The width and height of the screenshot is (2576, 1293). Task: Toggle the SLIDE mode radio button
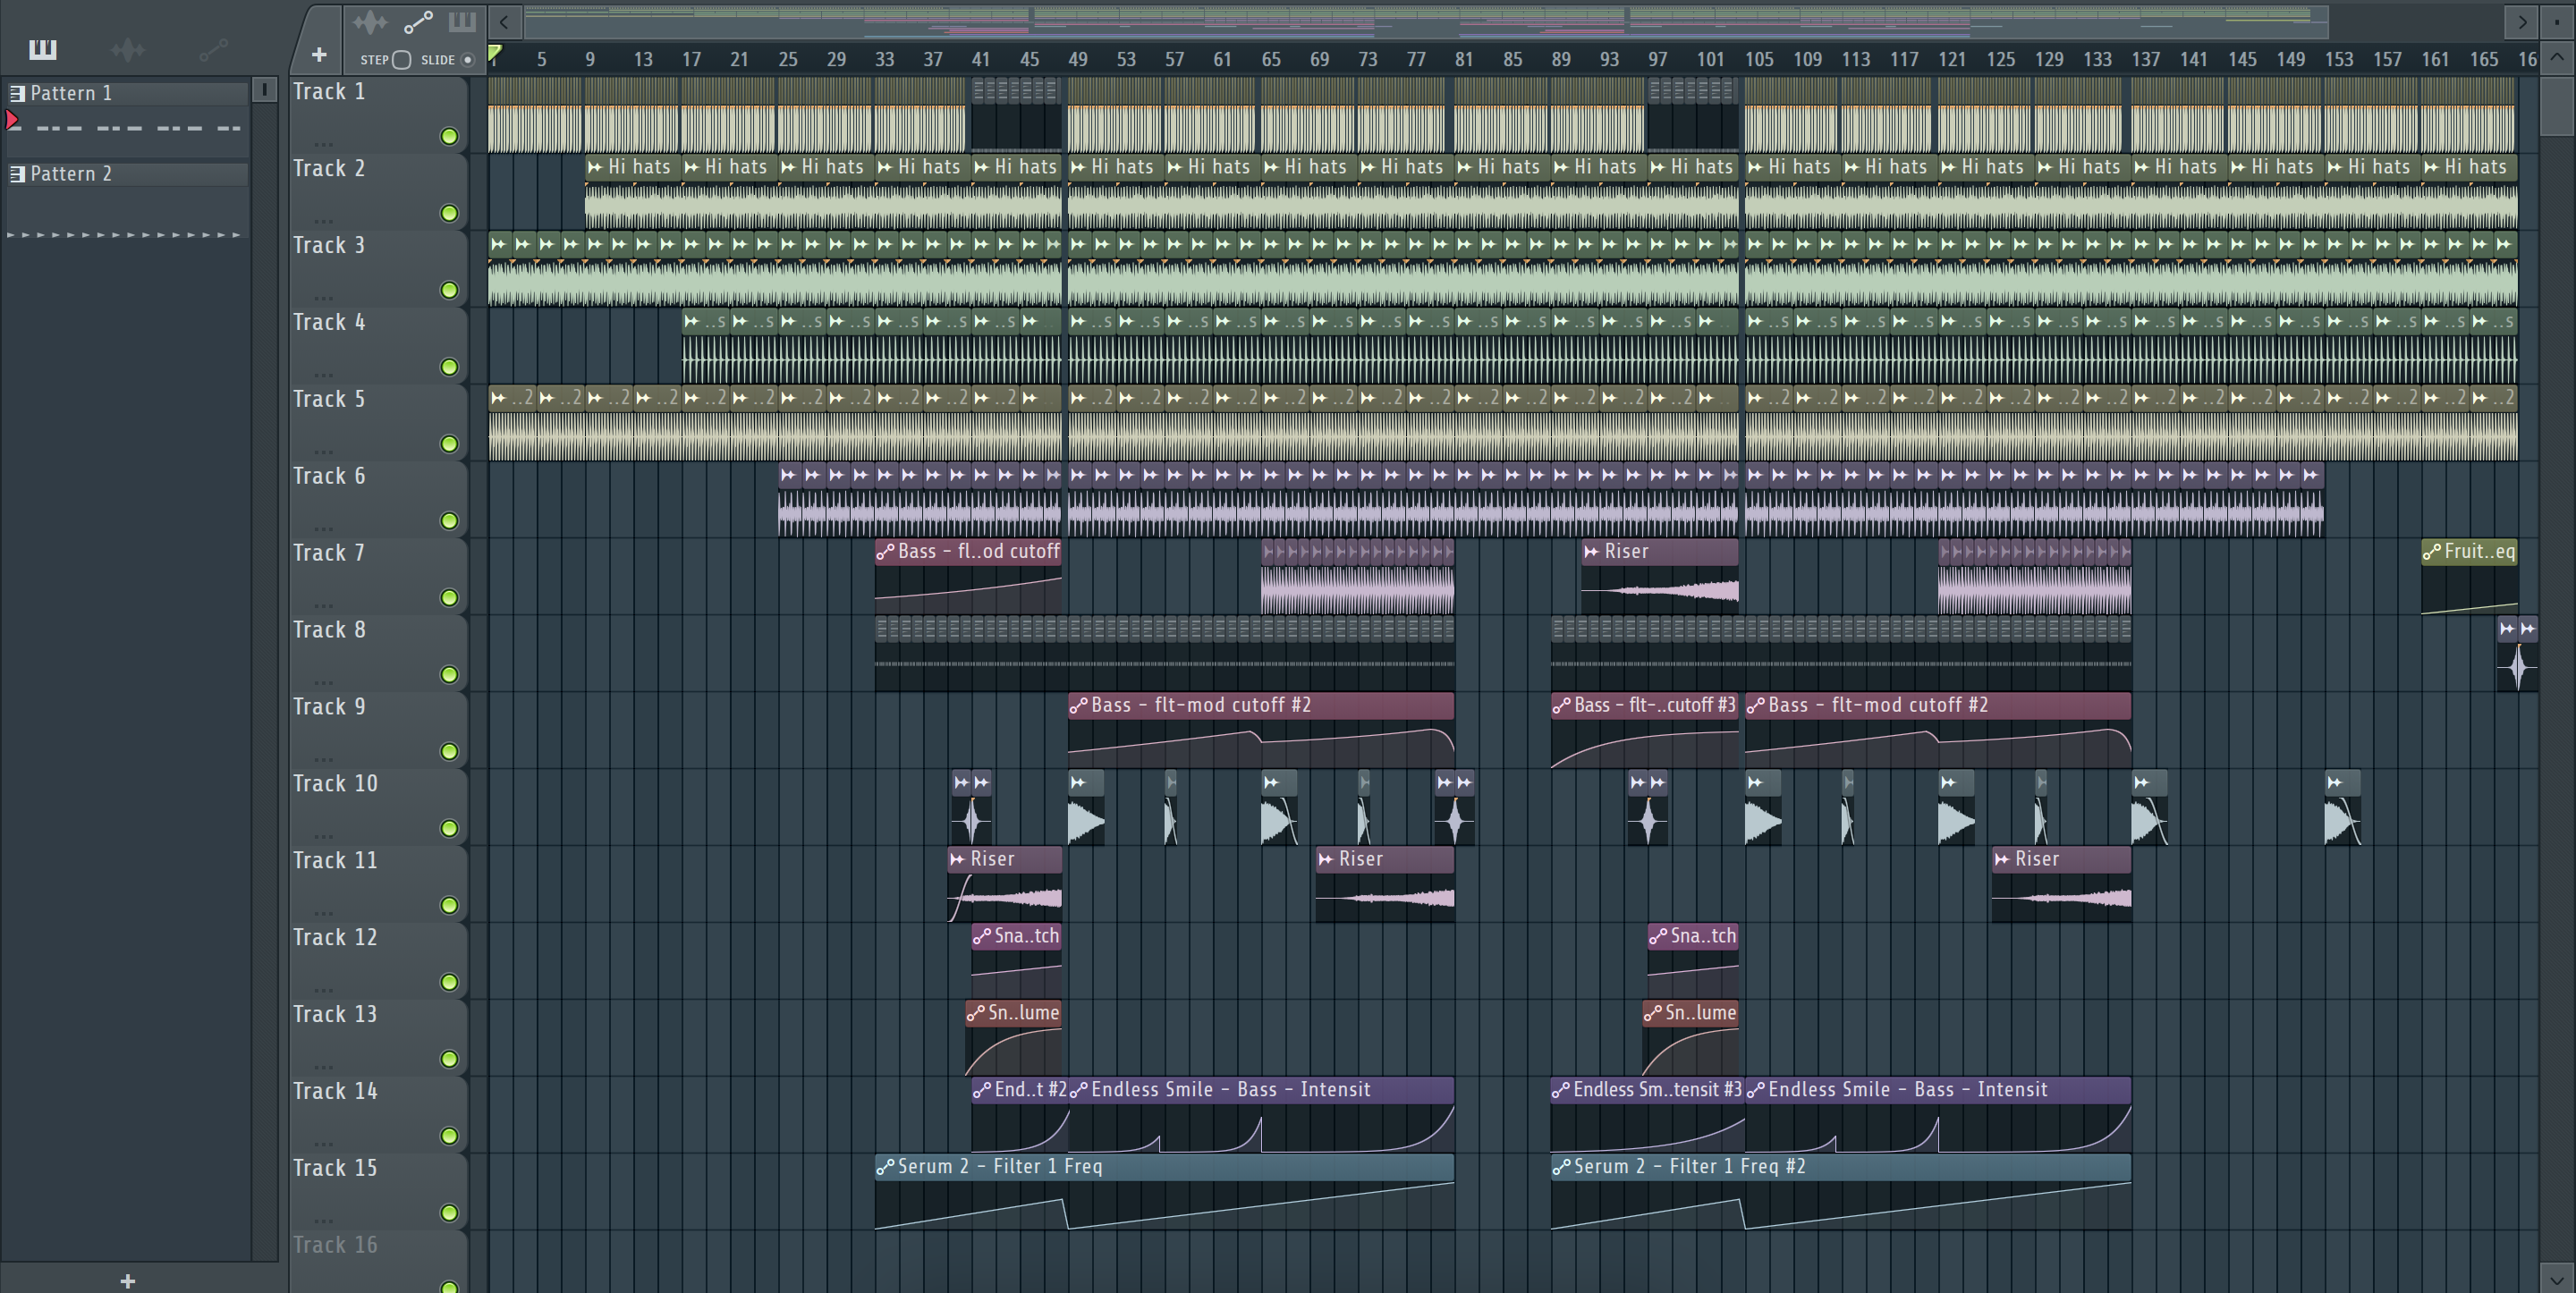[467, 60]
